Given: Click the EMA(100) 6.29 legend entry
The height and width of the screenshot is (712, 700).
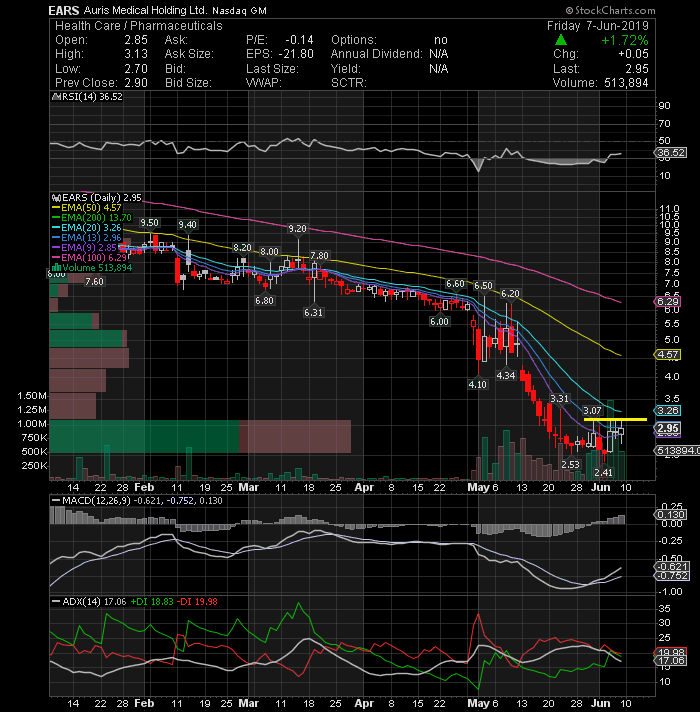Looking at the screenshot, I should coord(89,257).
